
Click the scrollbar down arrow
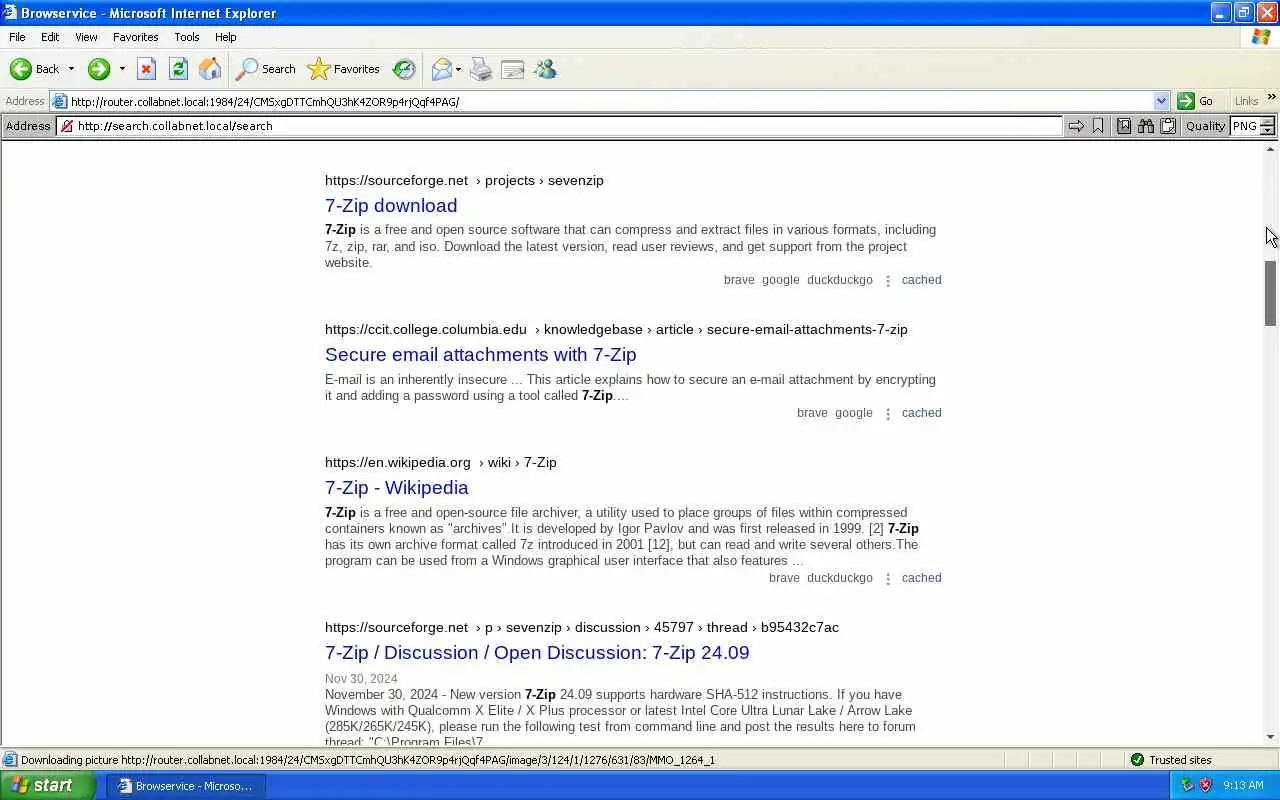1270,737
